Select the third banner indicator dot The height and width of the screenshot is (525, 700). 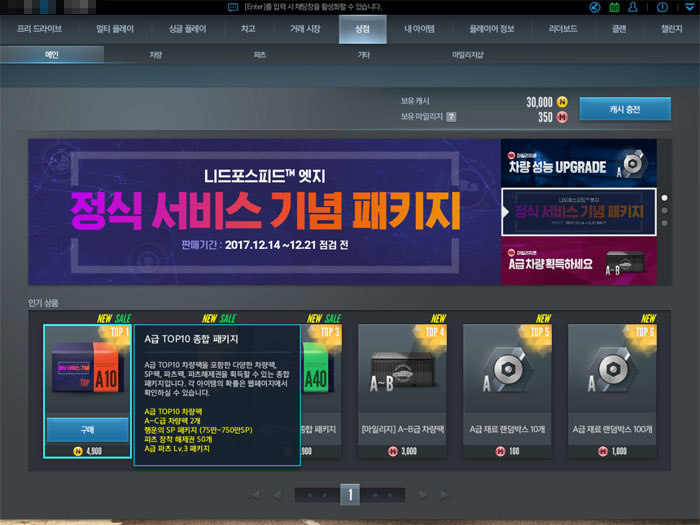coord(665,224)
